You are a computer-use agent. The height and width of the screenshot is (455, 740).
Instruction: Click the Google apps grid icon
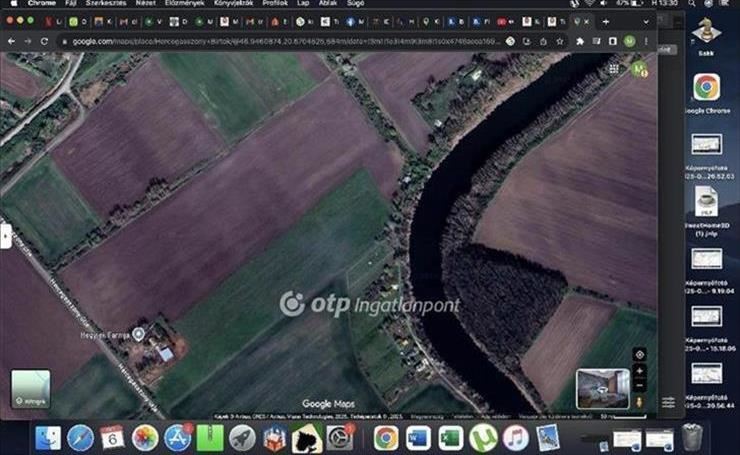pos(613,68)
